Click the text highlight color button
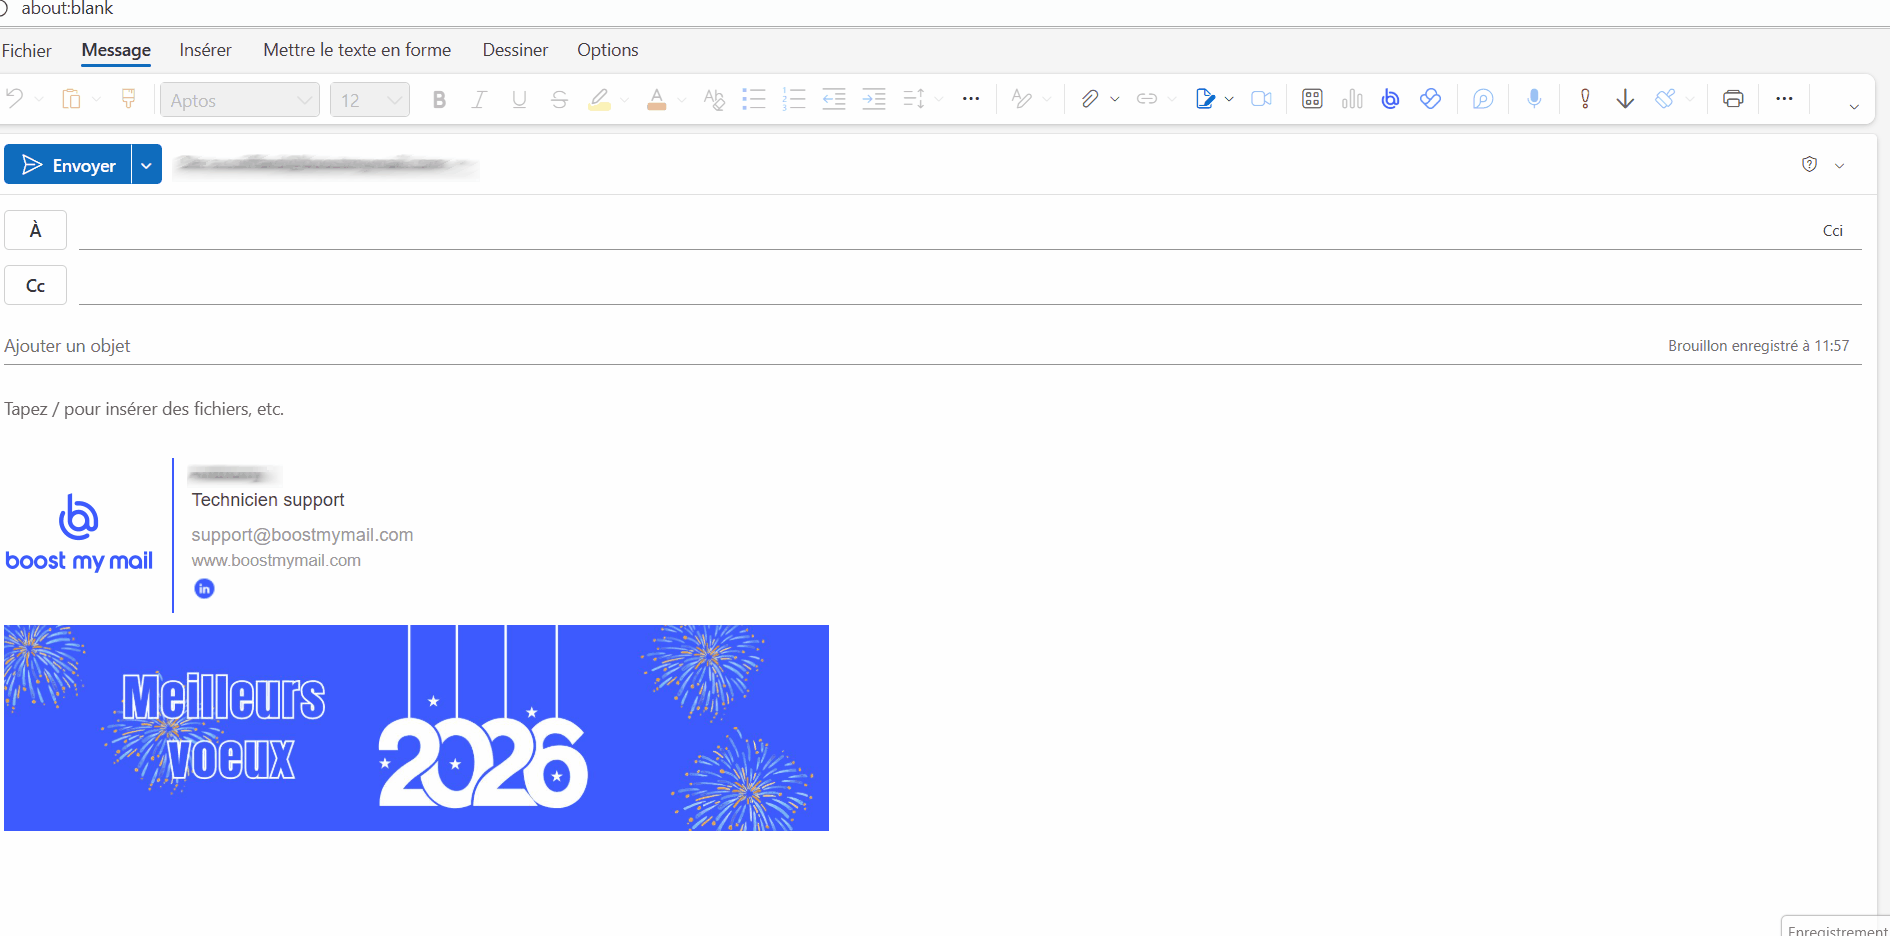 coord(600,100)
